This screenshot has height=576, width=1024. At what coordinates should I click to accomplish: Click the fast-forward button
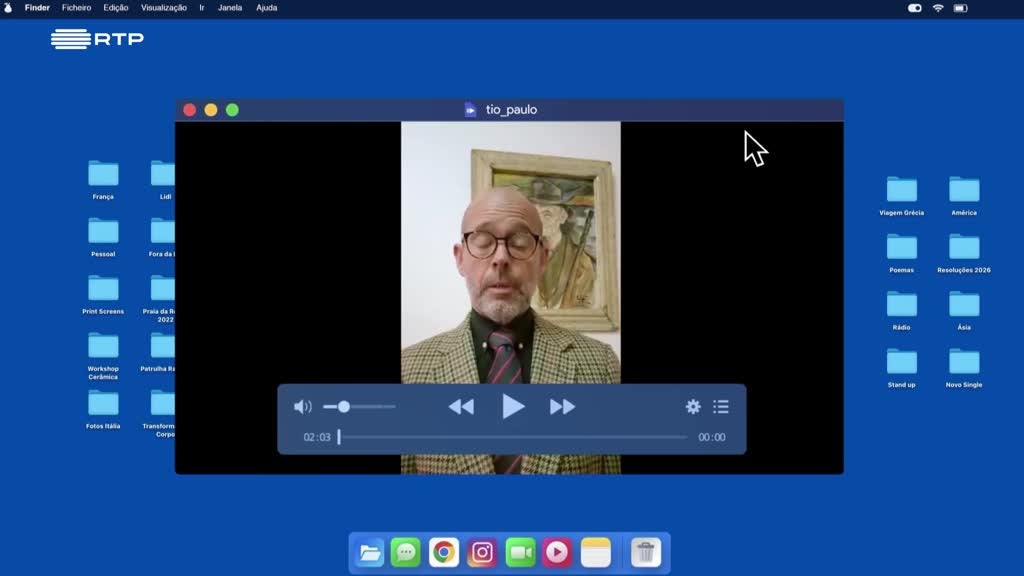[x=563, y=407]
